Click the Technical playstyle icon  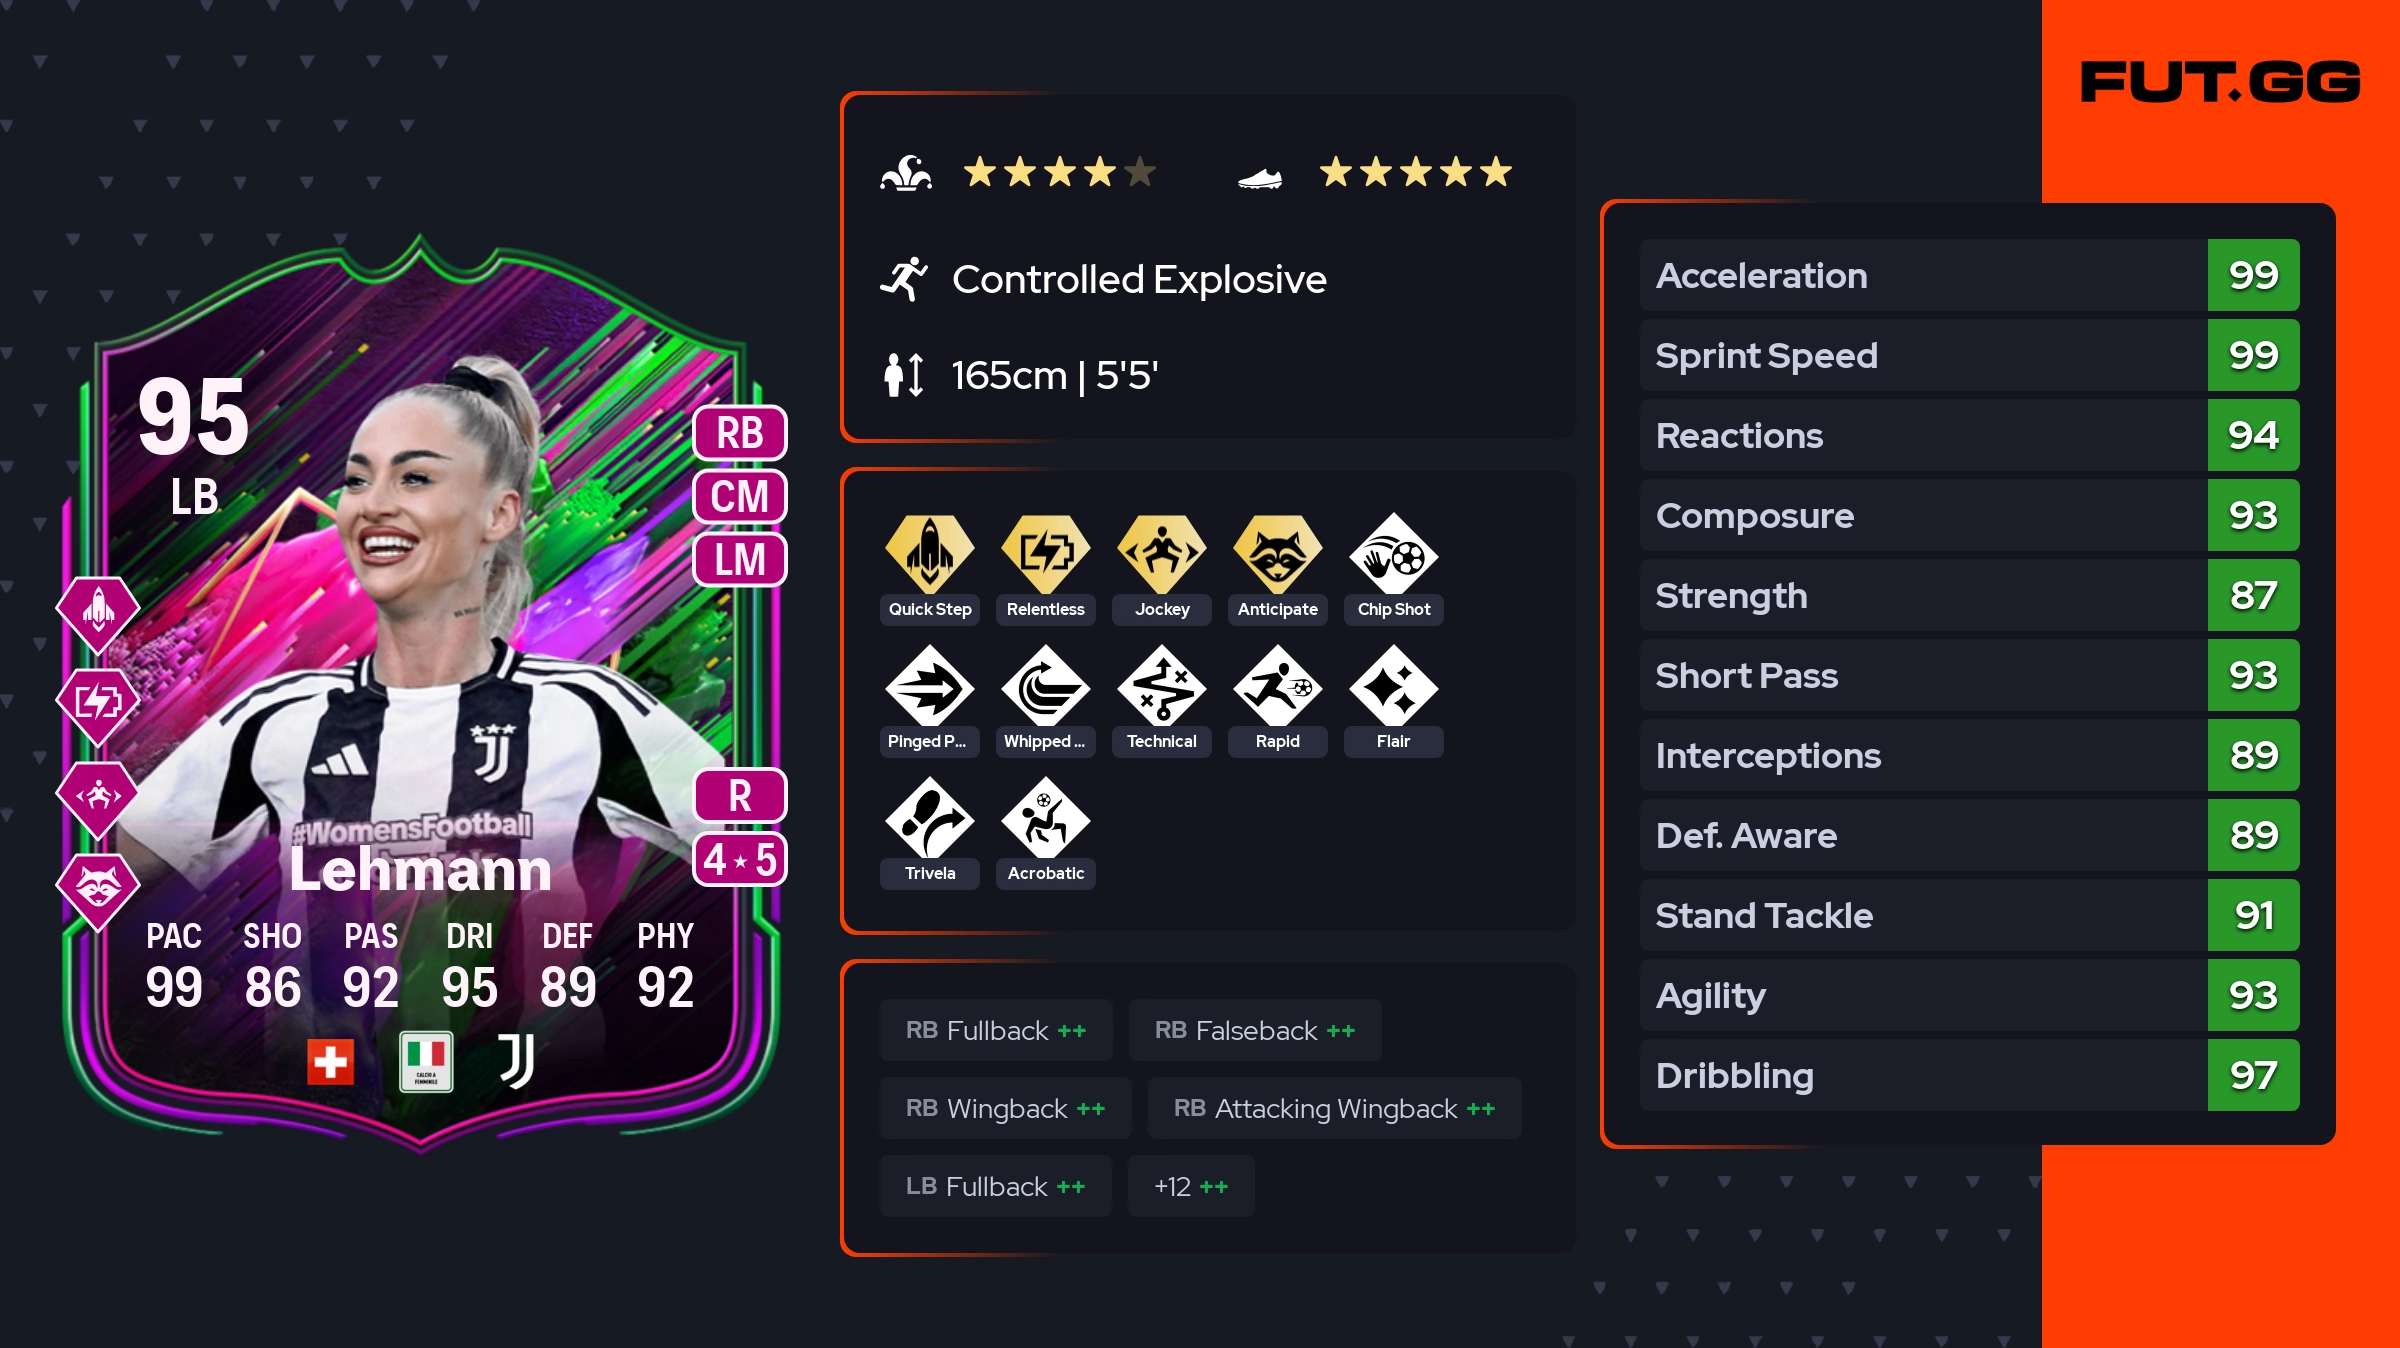[1162, 686]
